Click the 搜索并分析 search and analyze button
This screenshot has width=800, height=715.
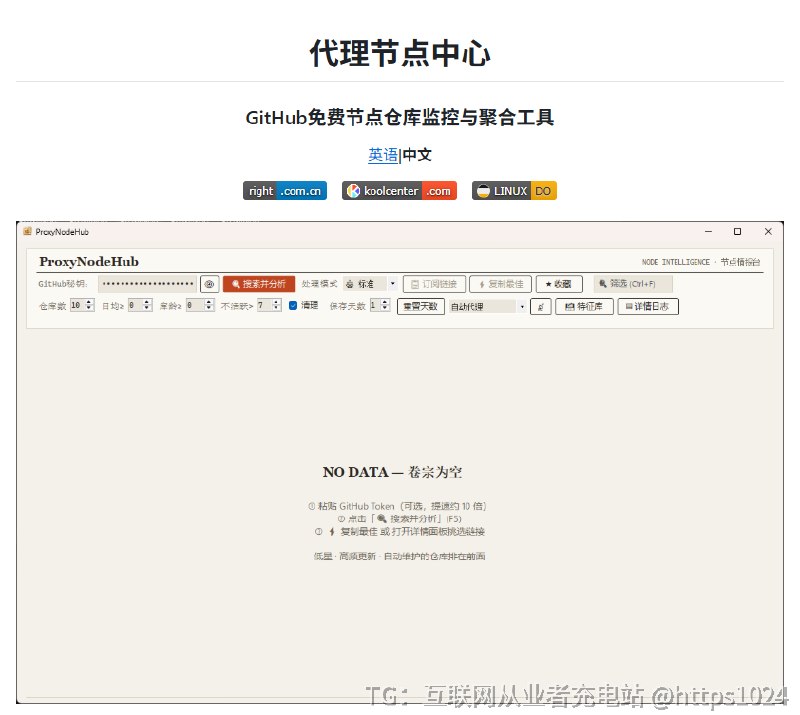coord(259,284)
